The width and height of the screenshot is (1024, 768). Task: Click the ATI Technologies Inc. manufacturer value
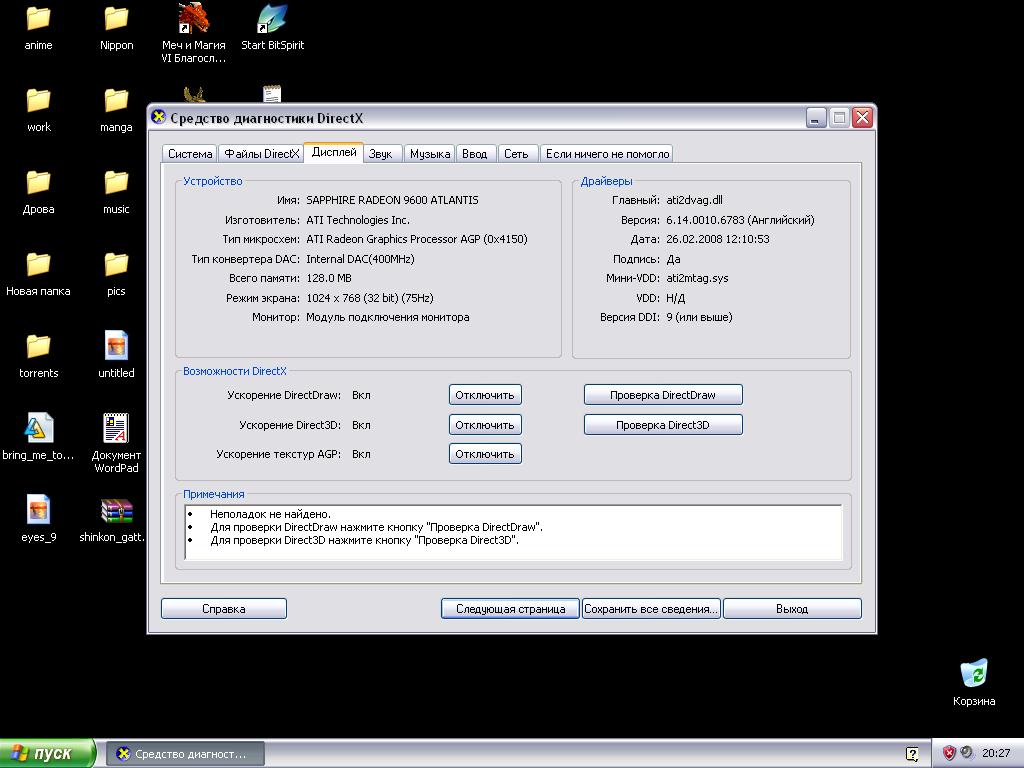pyautogui.click(x=358, y=220)
